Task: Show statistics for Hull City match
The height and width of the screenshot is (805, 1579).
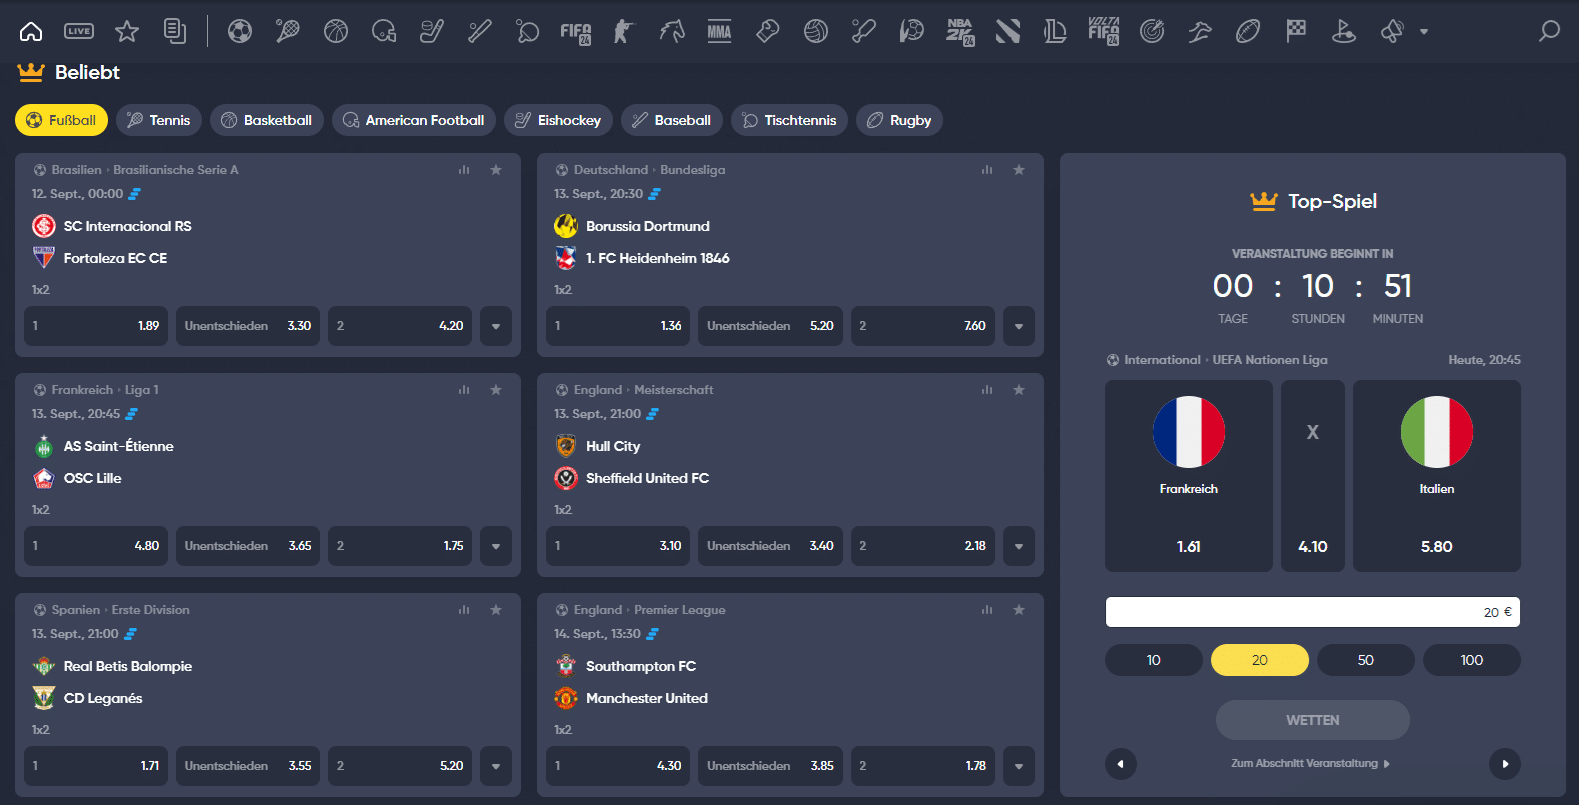Action: click(987, 390)
